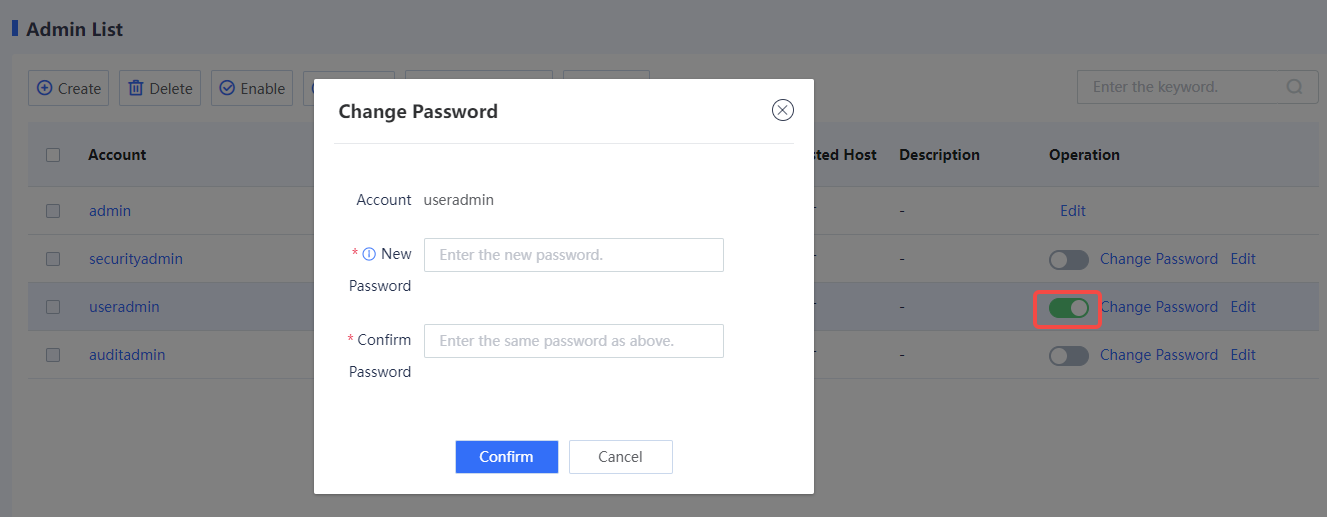Image resolution: width=1327 pixels, height=517 pixels.
Task: Toggle the useradmin enable switch
Action: 1068,307
